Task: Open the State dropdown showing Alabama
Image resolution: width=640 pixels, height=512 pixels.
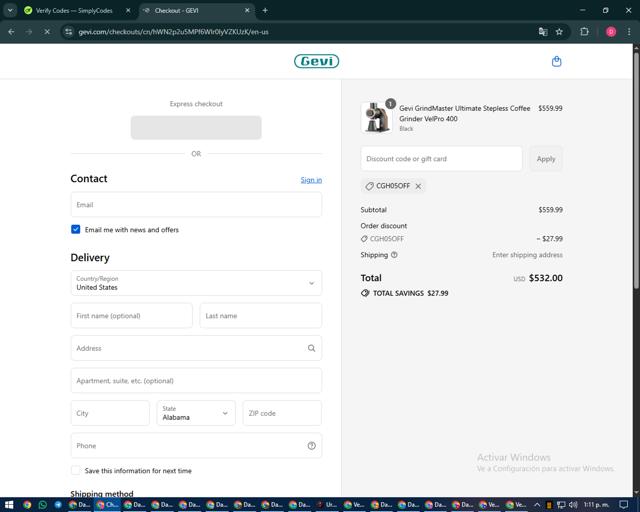Action: (x=196, y=413)
